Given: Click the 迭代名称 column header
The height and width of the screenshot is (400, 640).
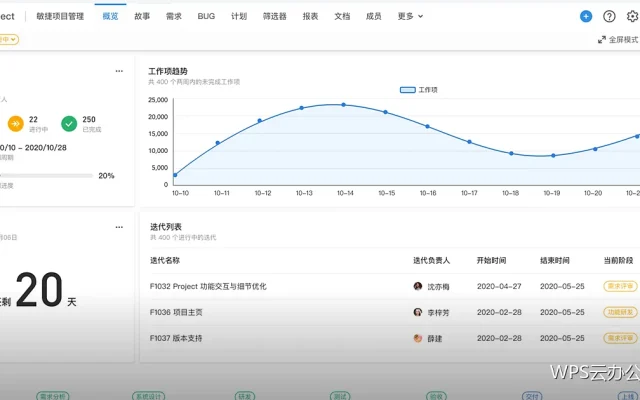Looking at the screenshot, I should (165, 260).
